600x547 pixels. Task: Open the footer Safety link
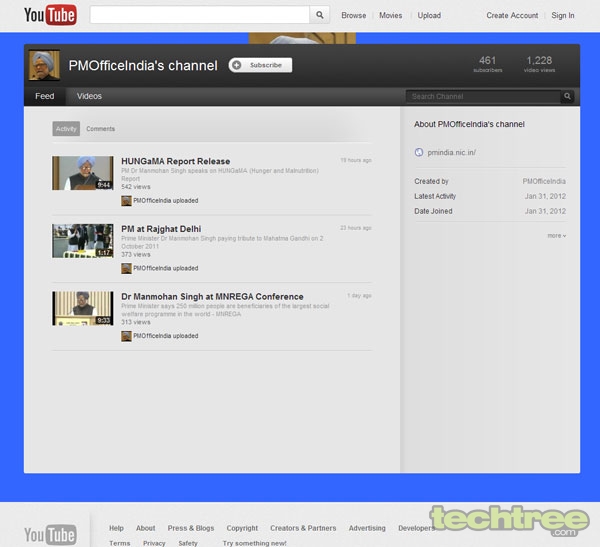[x=188, y=543]
